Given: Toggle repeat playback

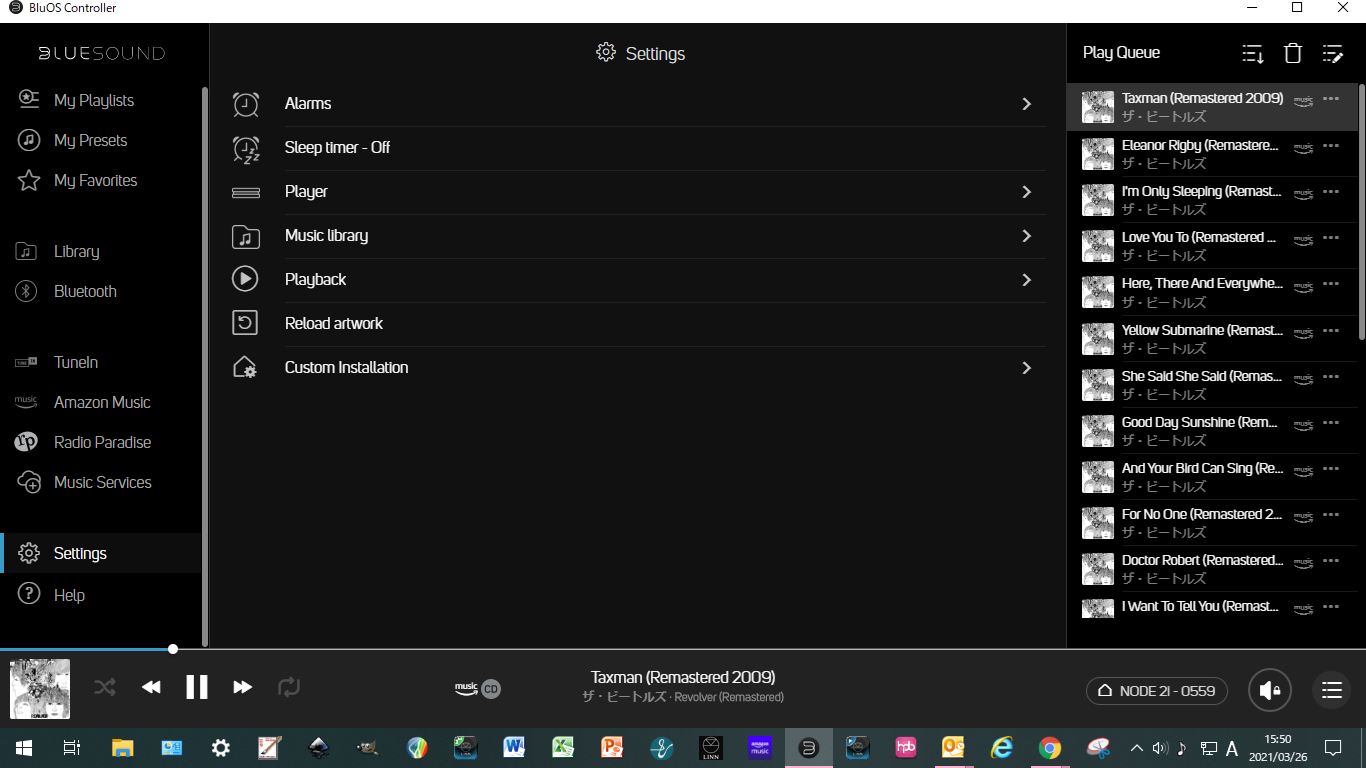Looking at the screenshot, I should (x=288, y=687).
